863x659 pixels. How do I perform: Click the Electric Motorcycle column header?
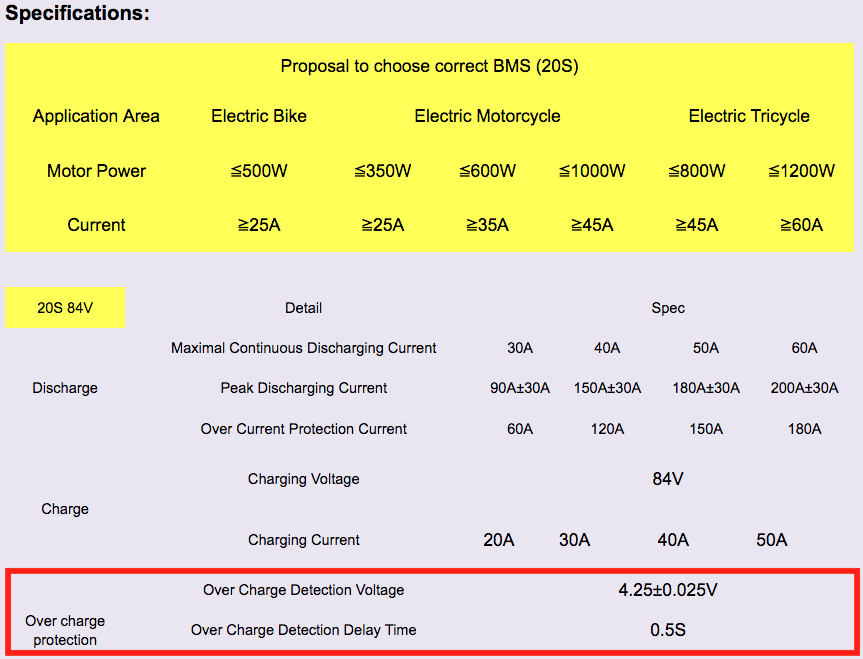tap(487, 116)
